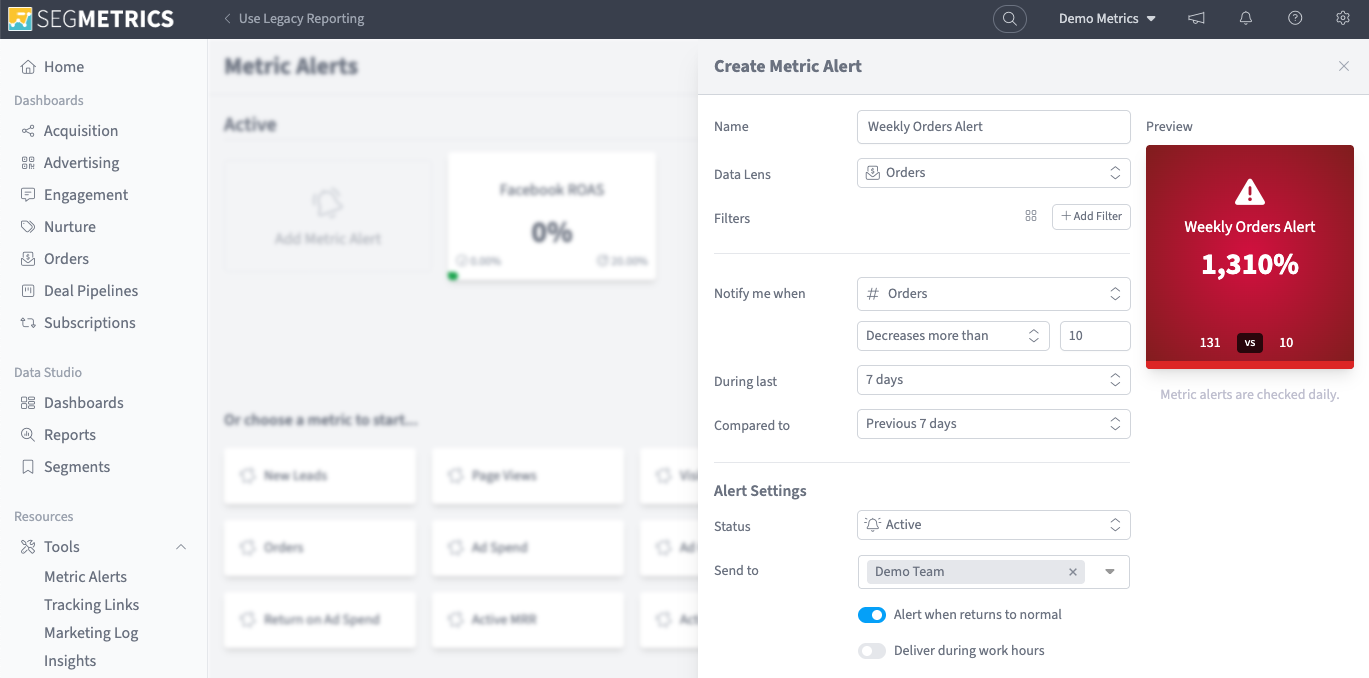Viewport: 1369px width, 678px height.
Task: Click the filter grid icon next to Filters
Action: coord(1030,215)
